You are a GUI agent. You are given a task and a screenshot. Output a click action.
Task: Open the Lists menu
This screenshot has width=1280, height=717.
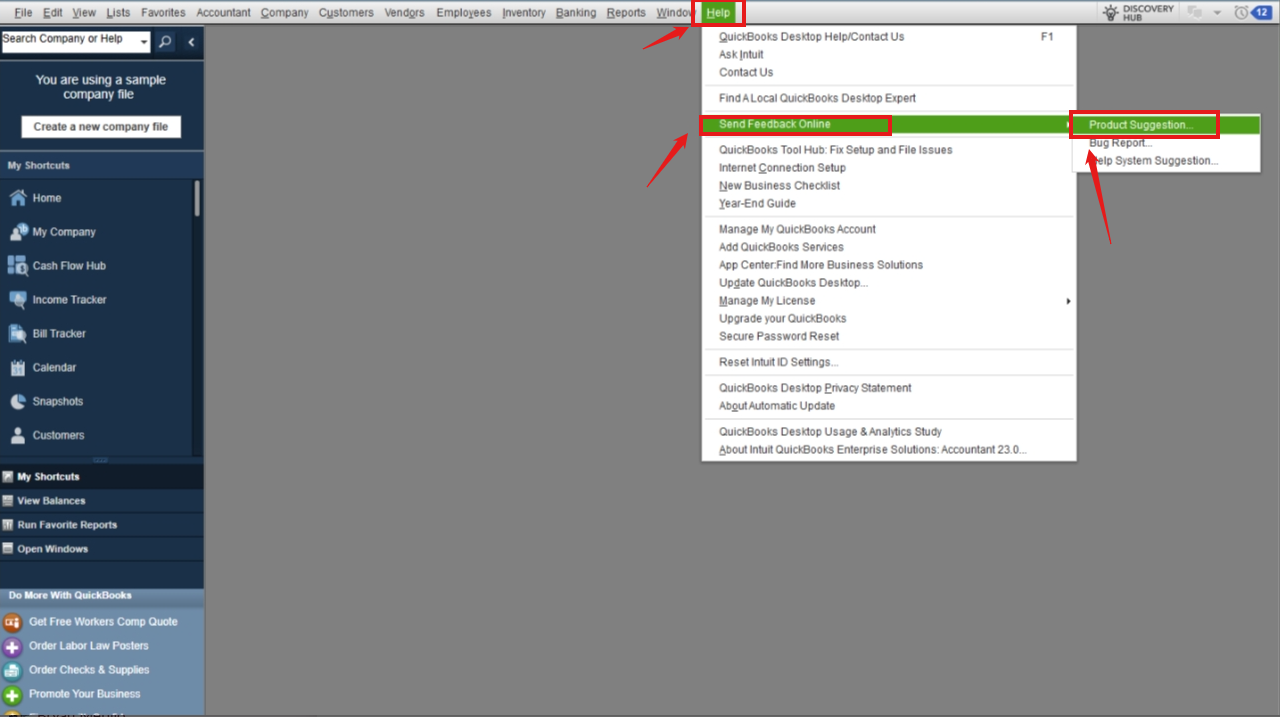118,13
